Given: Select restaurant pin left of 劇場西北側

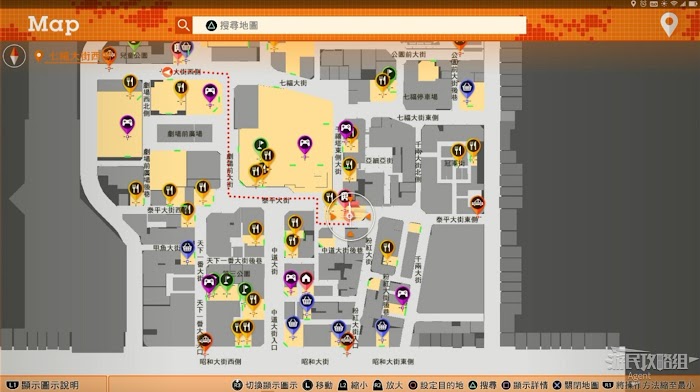Looking at the screenshot, I should (130, 83).
